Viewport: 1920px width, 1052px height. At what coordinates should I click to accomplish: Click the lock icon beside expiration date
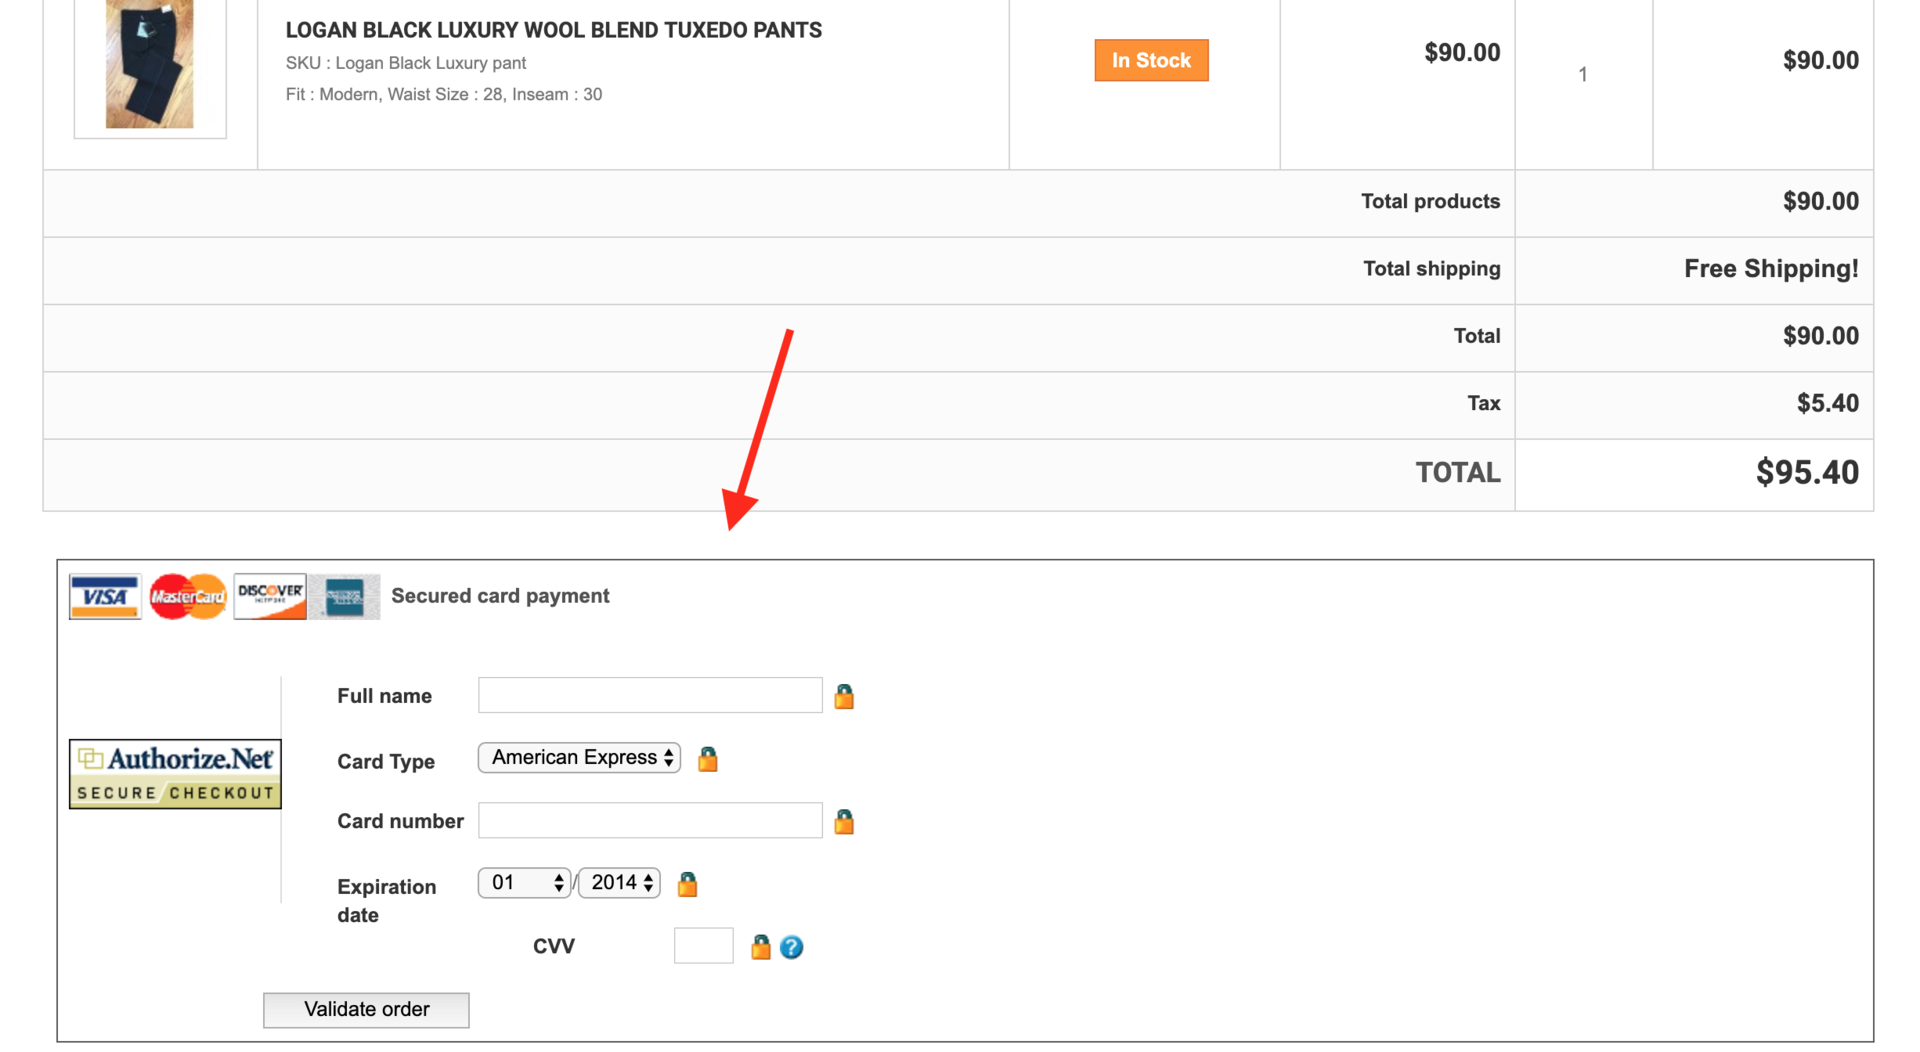pos(687,884)
